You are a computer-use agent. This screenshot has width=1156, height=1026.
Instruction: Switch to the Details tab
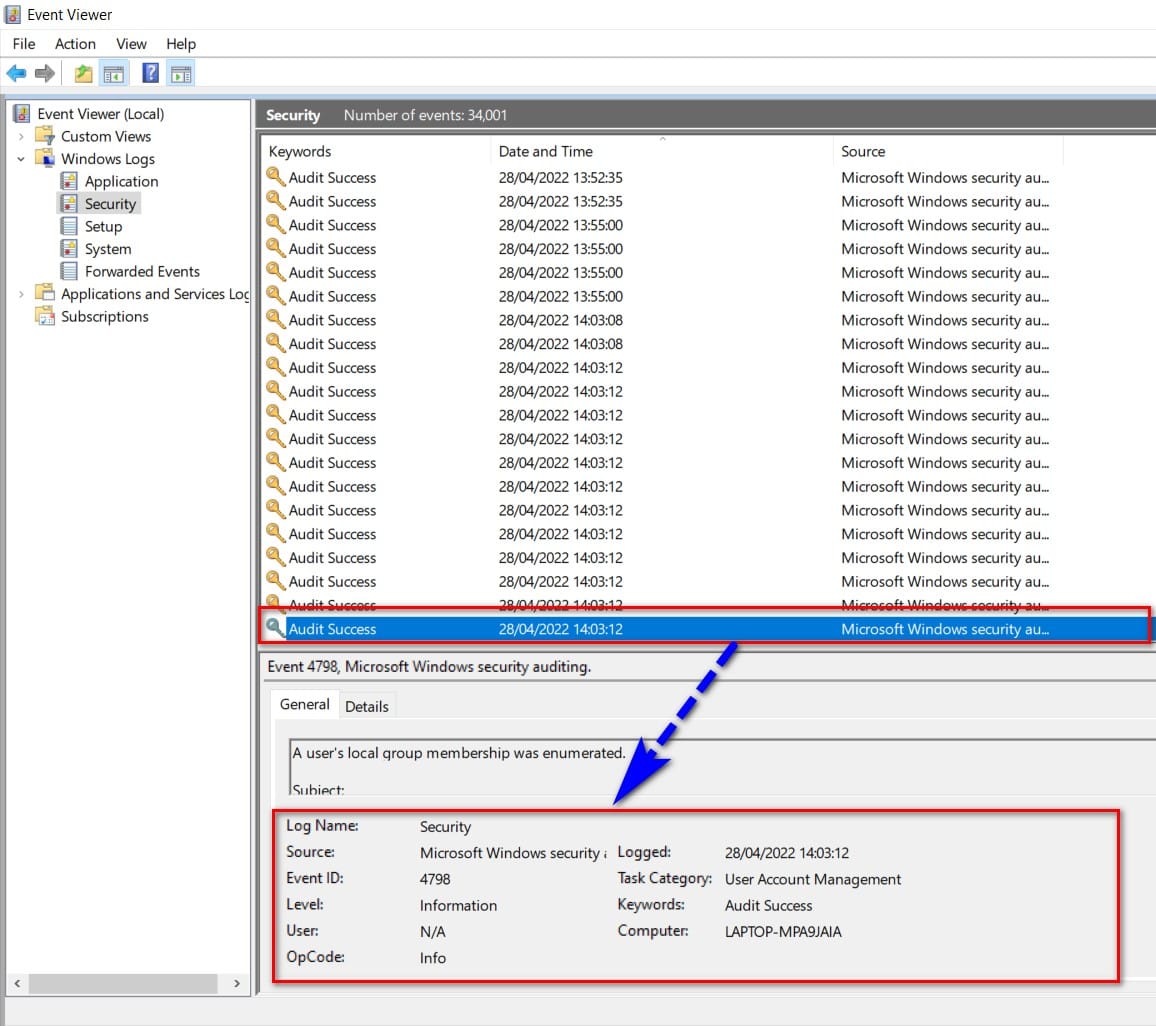366,706
